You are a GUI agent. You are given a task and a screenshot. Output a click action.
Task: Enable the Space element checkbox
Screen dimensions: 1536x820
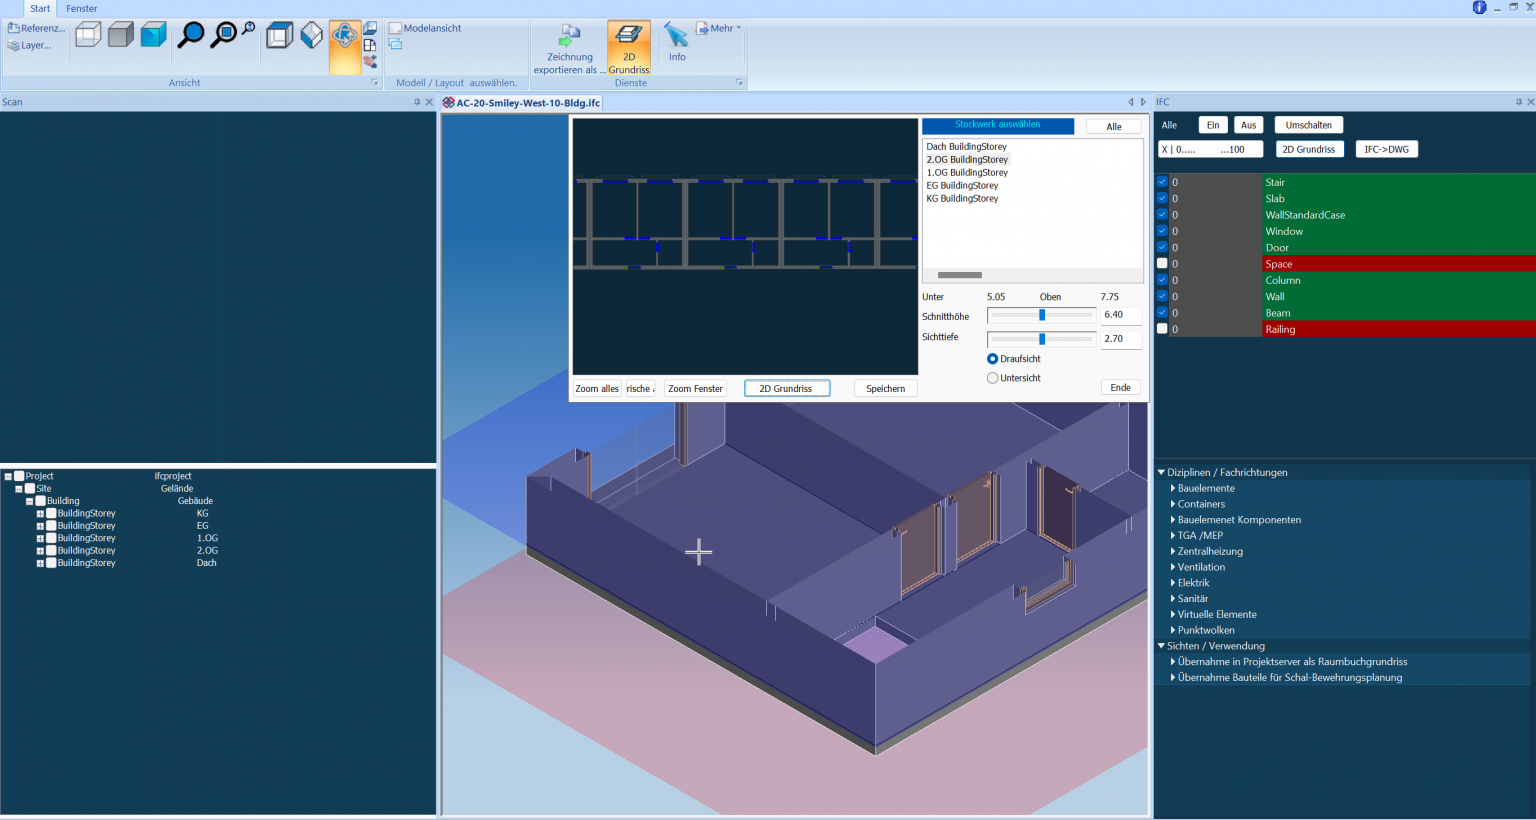pos(1162,264)
